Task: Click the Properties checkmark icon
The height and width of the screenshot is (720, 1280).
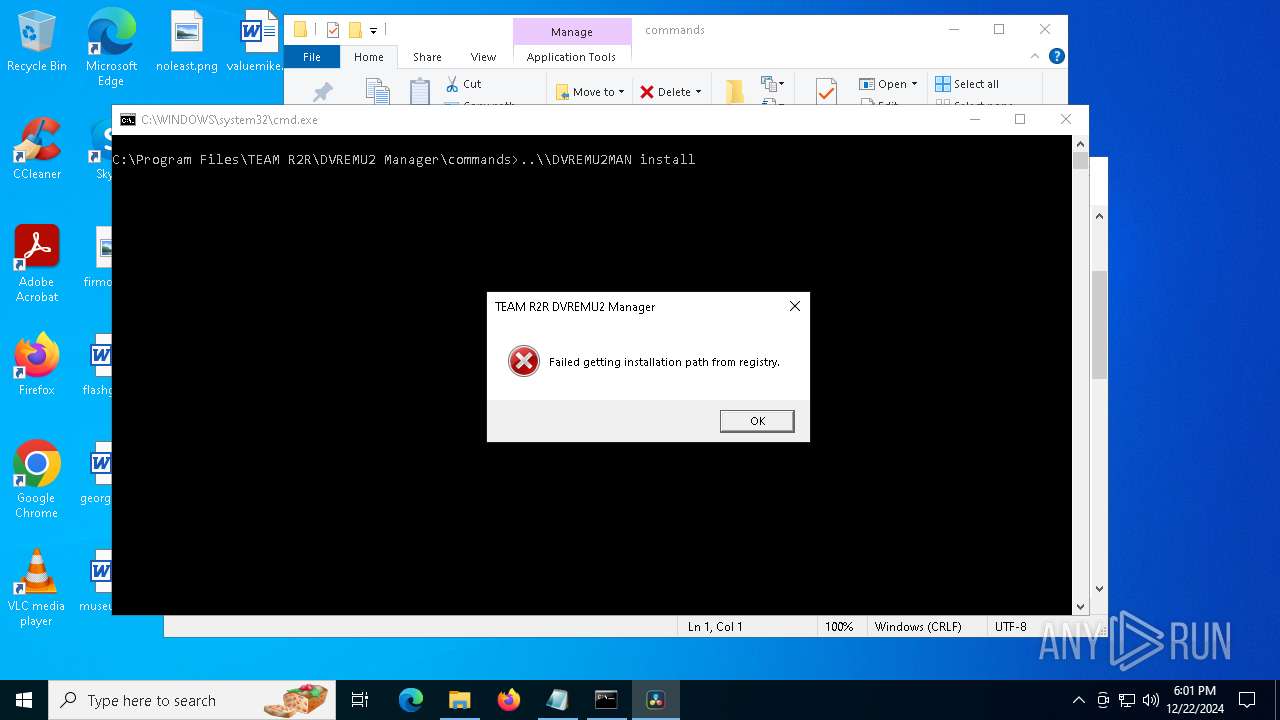Action: (826, 92)
